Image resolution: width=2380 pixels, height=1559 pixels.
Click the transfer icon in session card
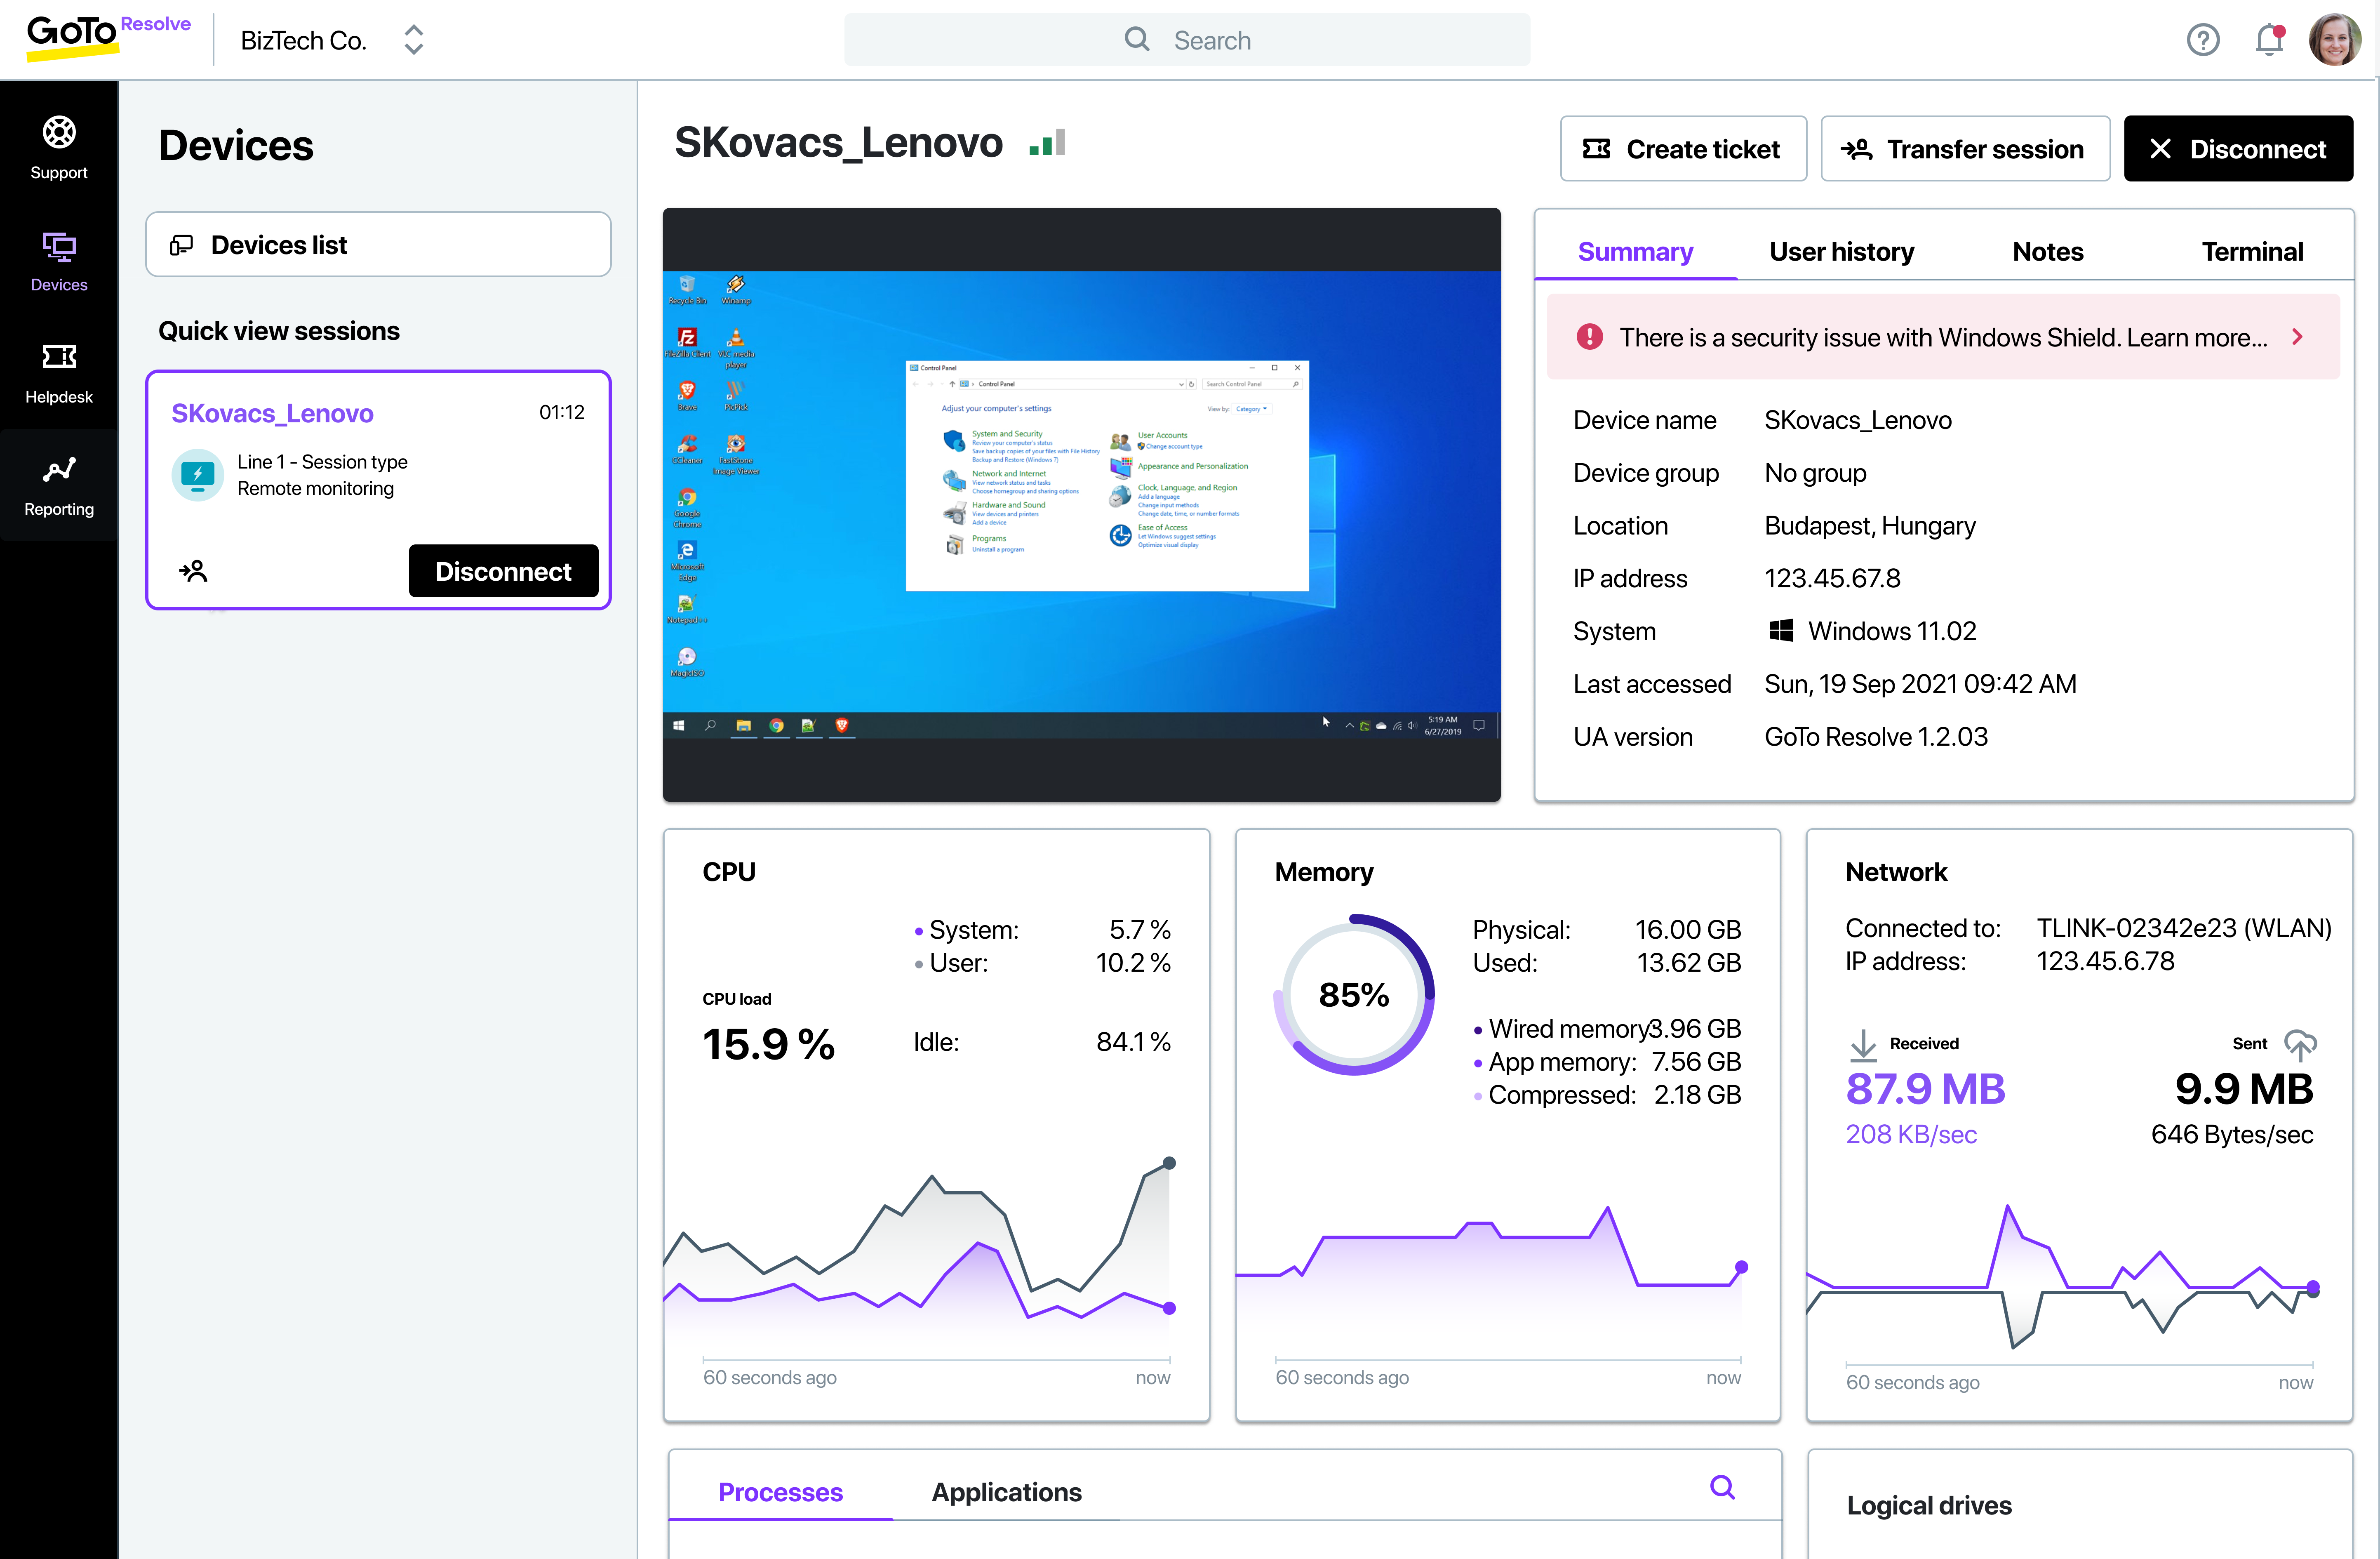point(193,571)
